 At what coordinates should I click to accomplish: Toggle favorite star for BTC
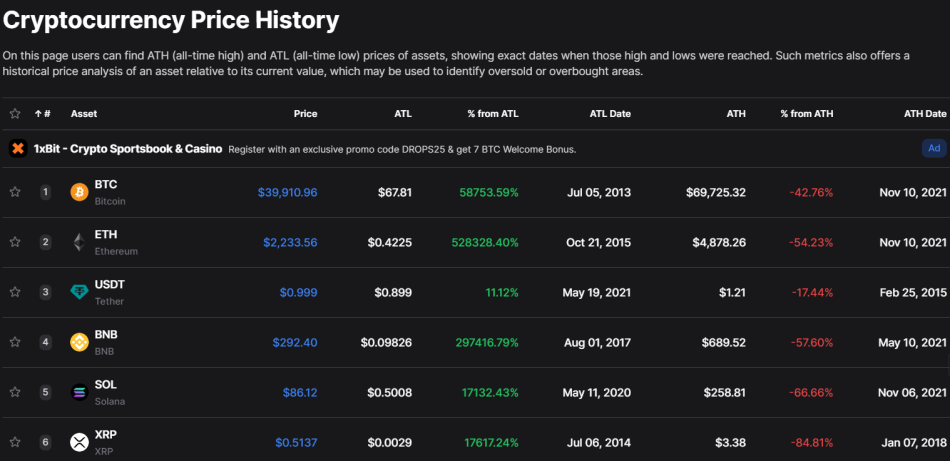point(15,192)
